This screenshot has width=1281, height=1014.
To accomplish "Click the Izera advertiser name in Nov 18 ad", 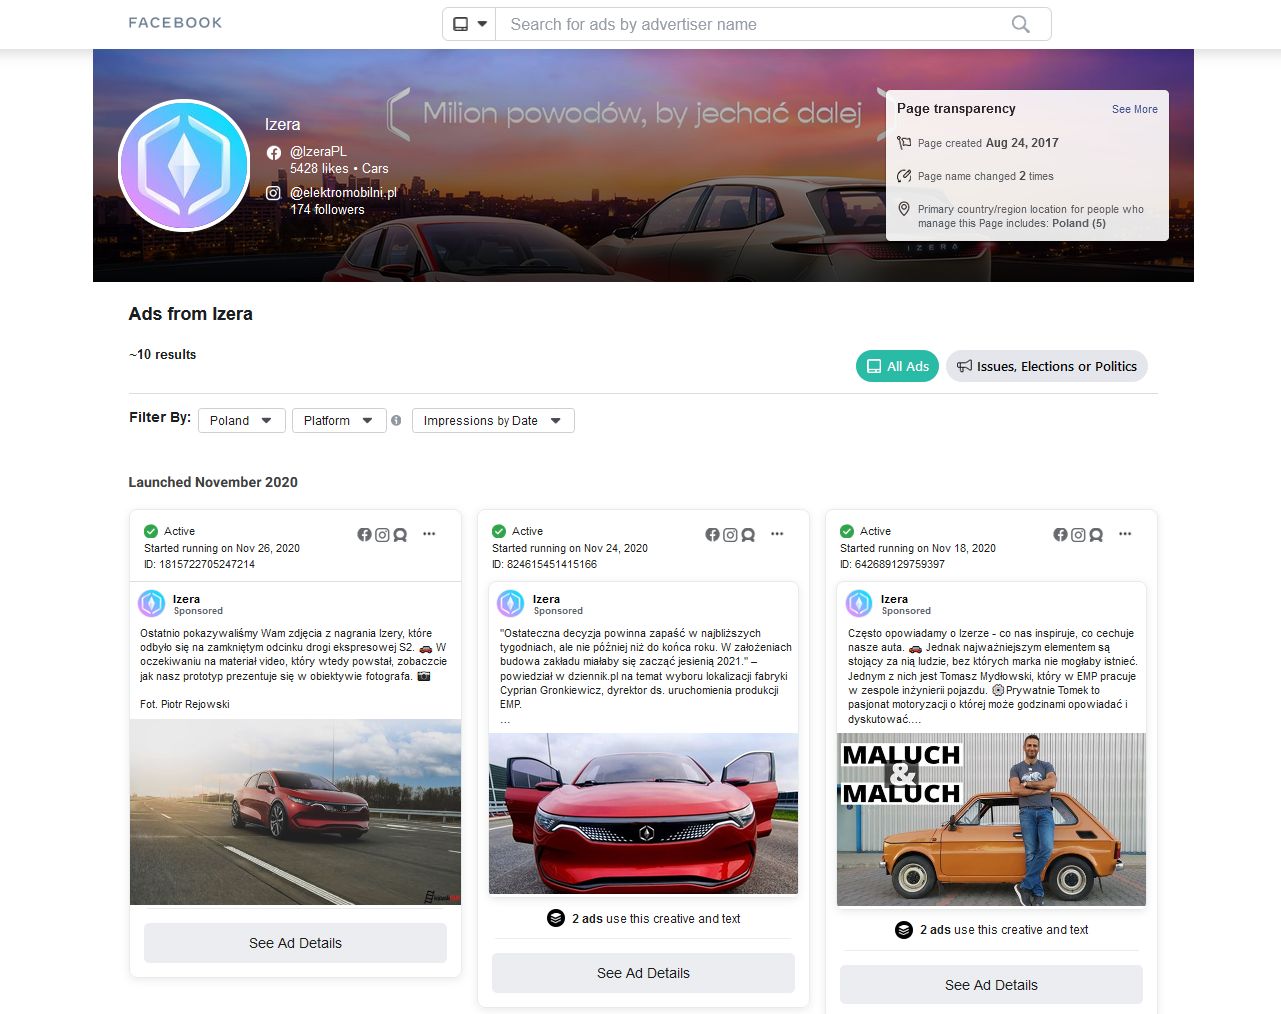I will click(x=894, y=599).
